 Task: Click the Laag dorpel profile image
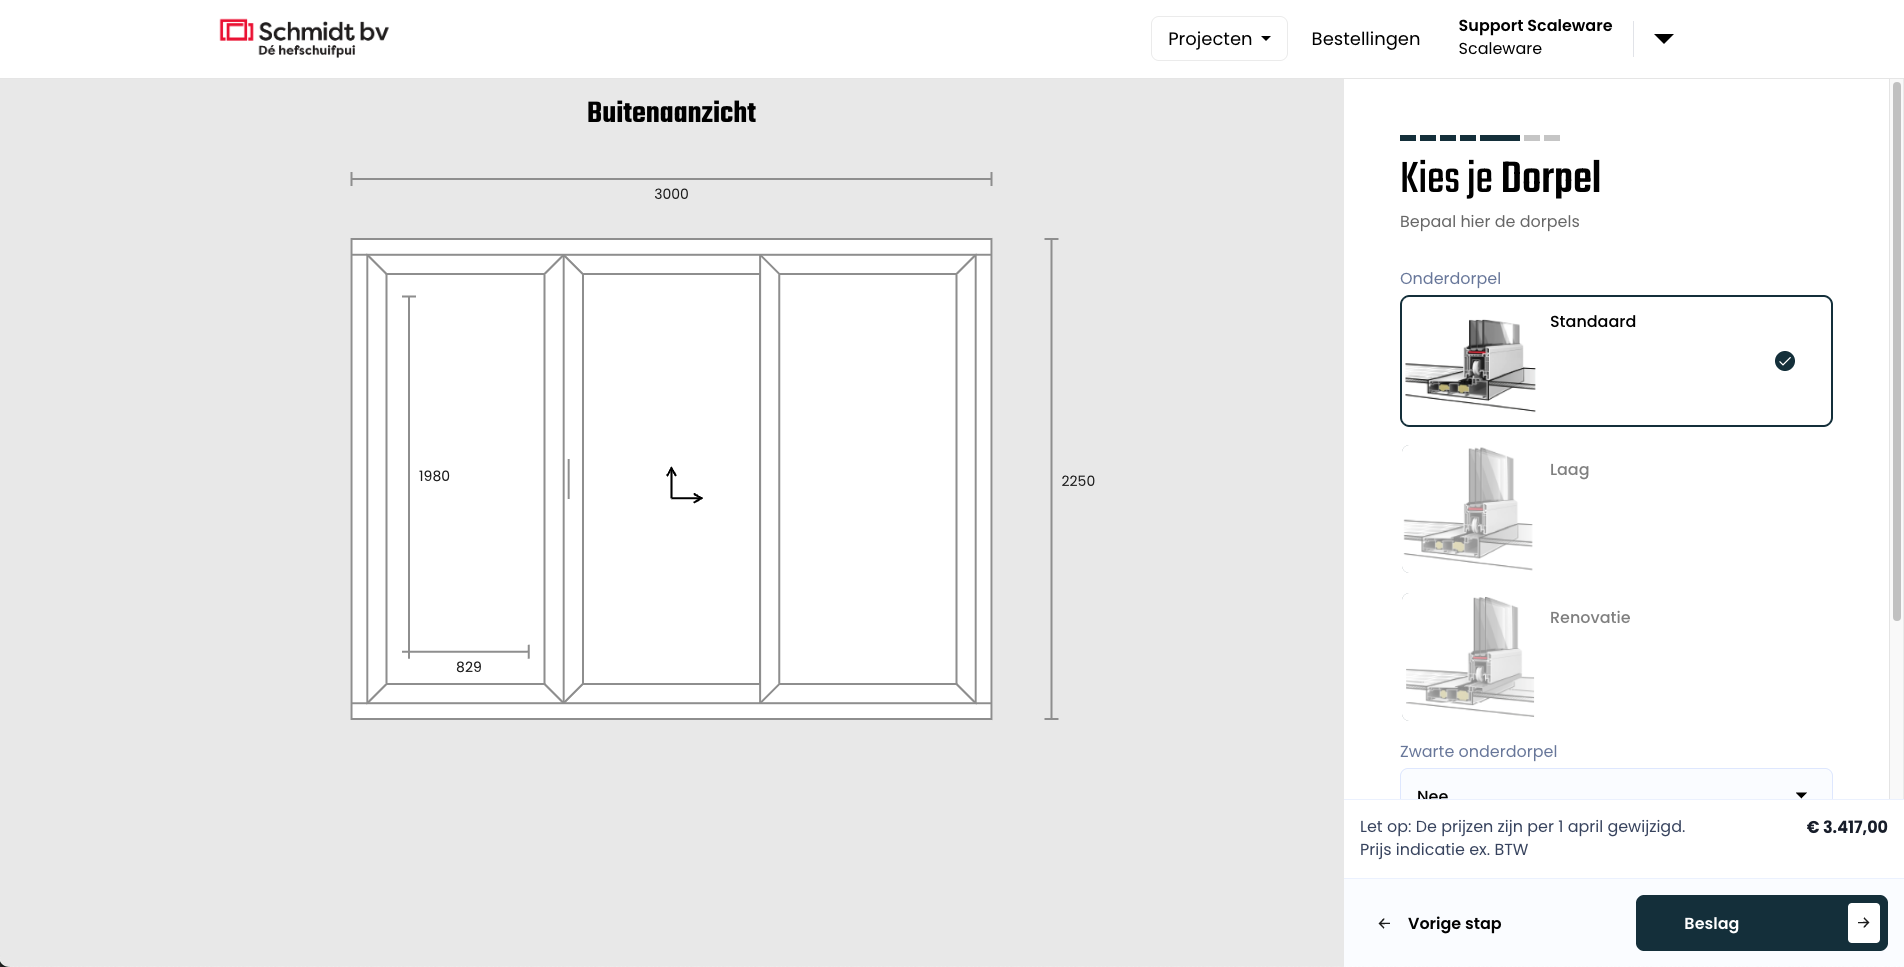[1468, 509]
